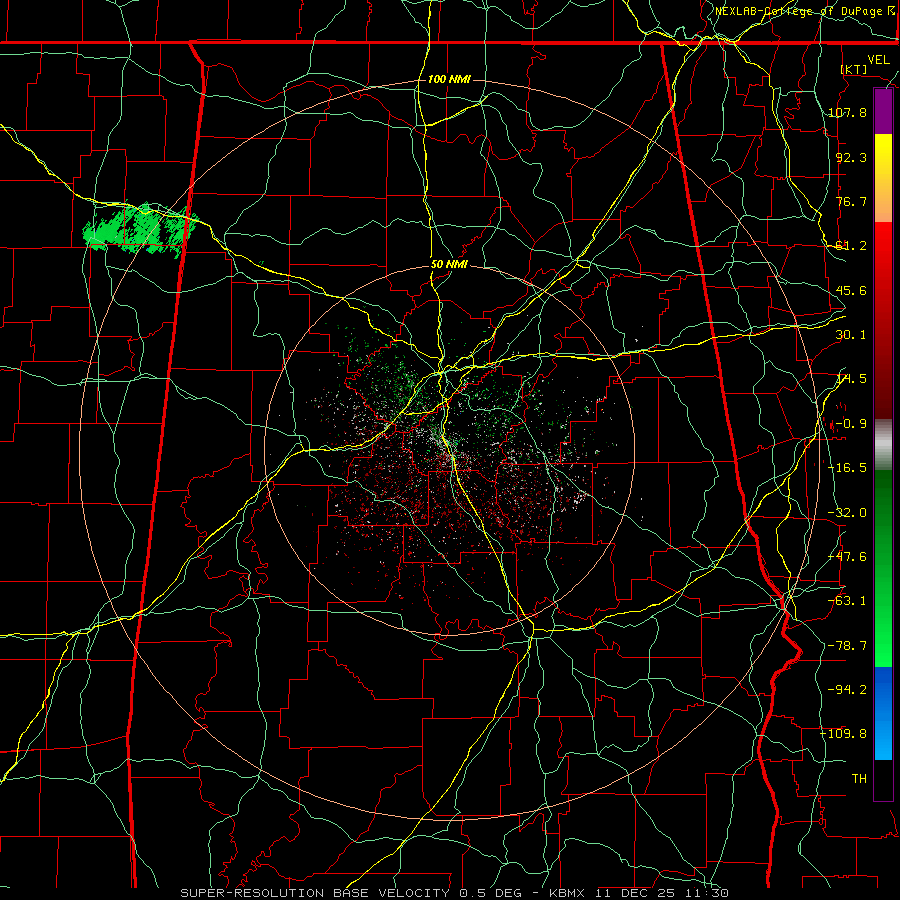
Task: Pick the gray near-zero color bar segment
Action: click(x=883, y=445)
